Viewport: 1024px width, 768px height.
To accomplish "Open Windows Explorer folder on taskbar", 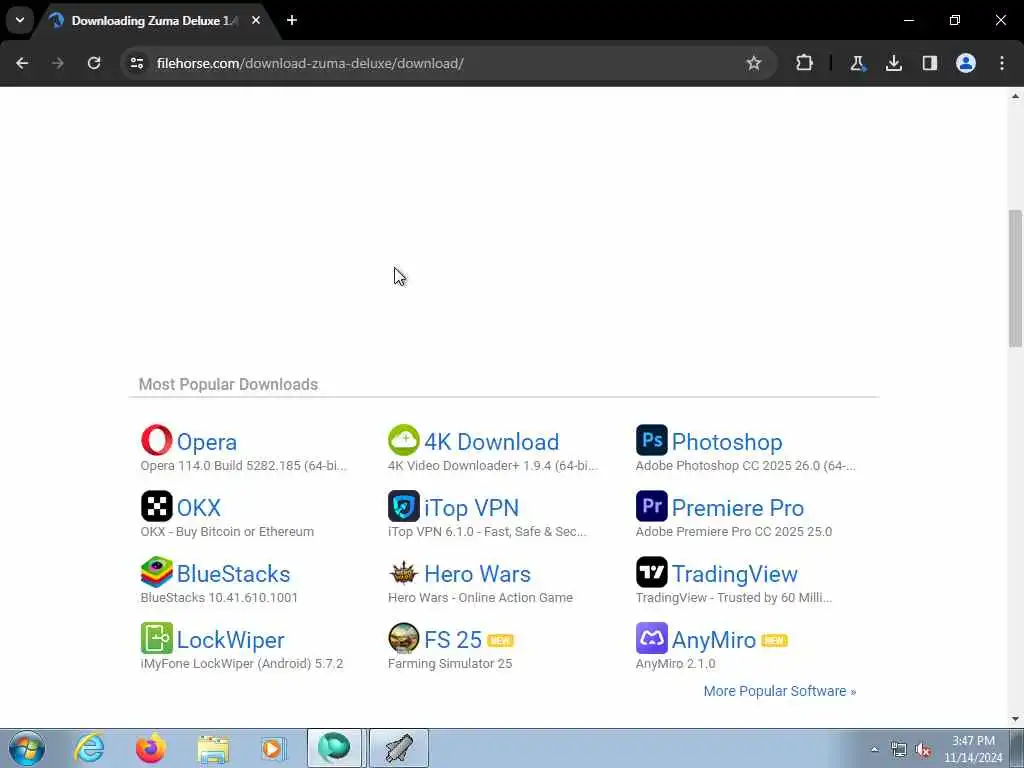I will tap(213, 748).
